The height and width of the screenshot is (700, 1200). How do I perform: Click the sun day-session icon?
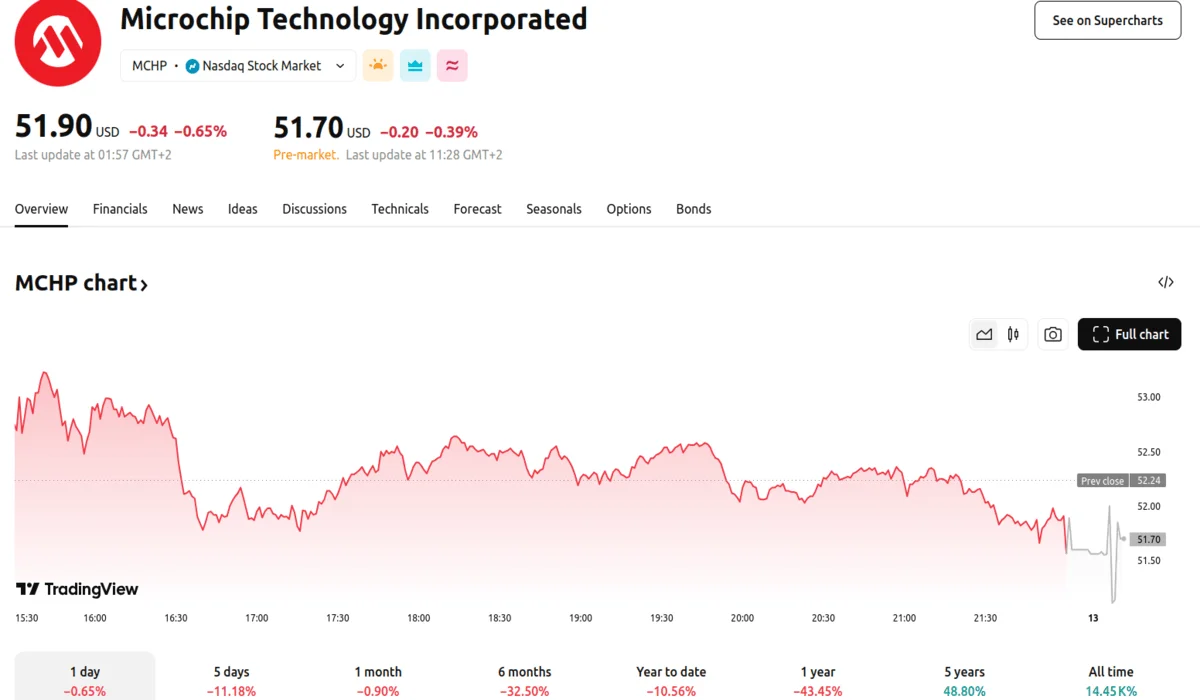pyautogui.click(x=377, y=65)
